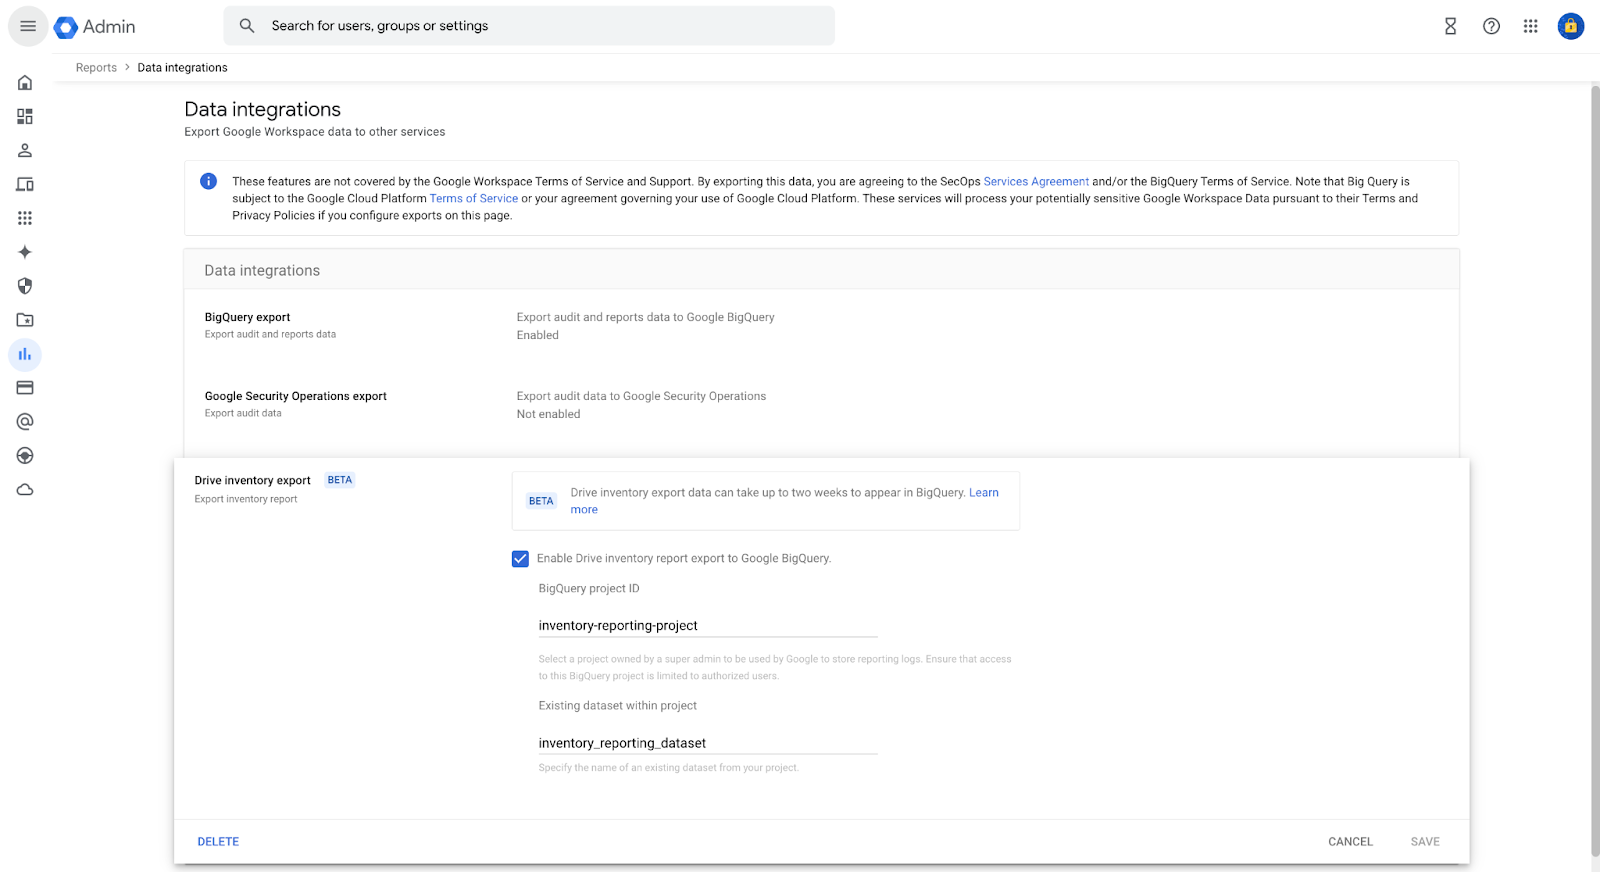Open the SecOps Services Agreement link
The width and height of the screenshot is (1600, 872).
pos(1036,182)
